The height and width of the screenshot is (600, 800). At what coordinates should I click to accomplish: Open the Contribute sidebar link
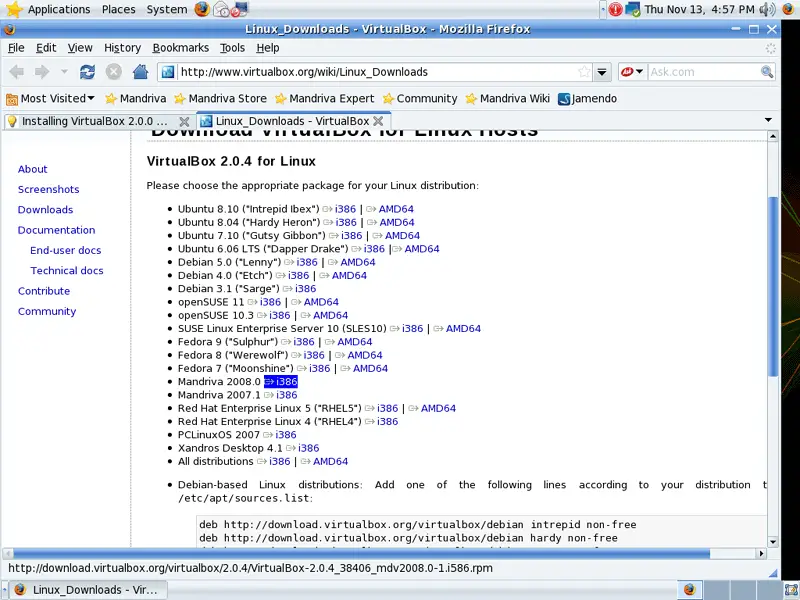(44, 291)
